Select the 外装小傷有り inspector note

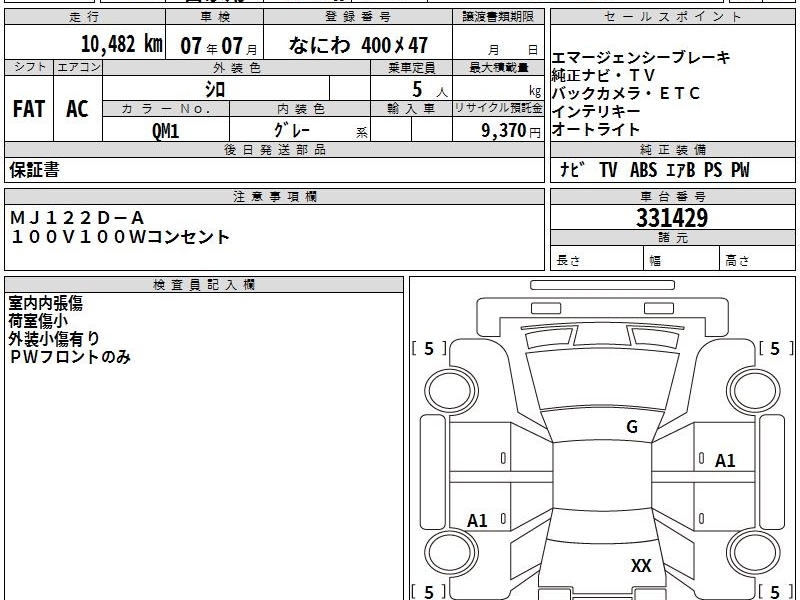pos(54,339)
